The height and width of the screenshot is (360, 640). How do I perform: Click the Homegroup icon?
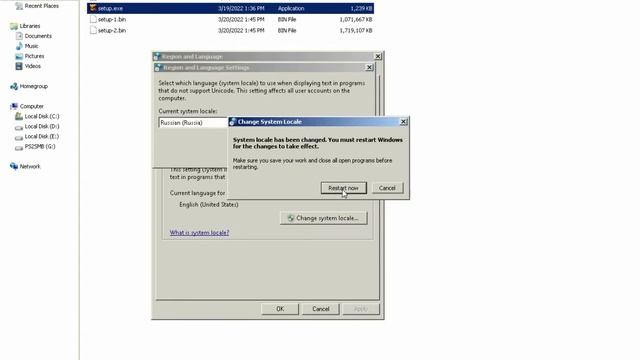[x=14, y=86]
